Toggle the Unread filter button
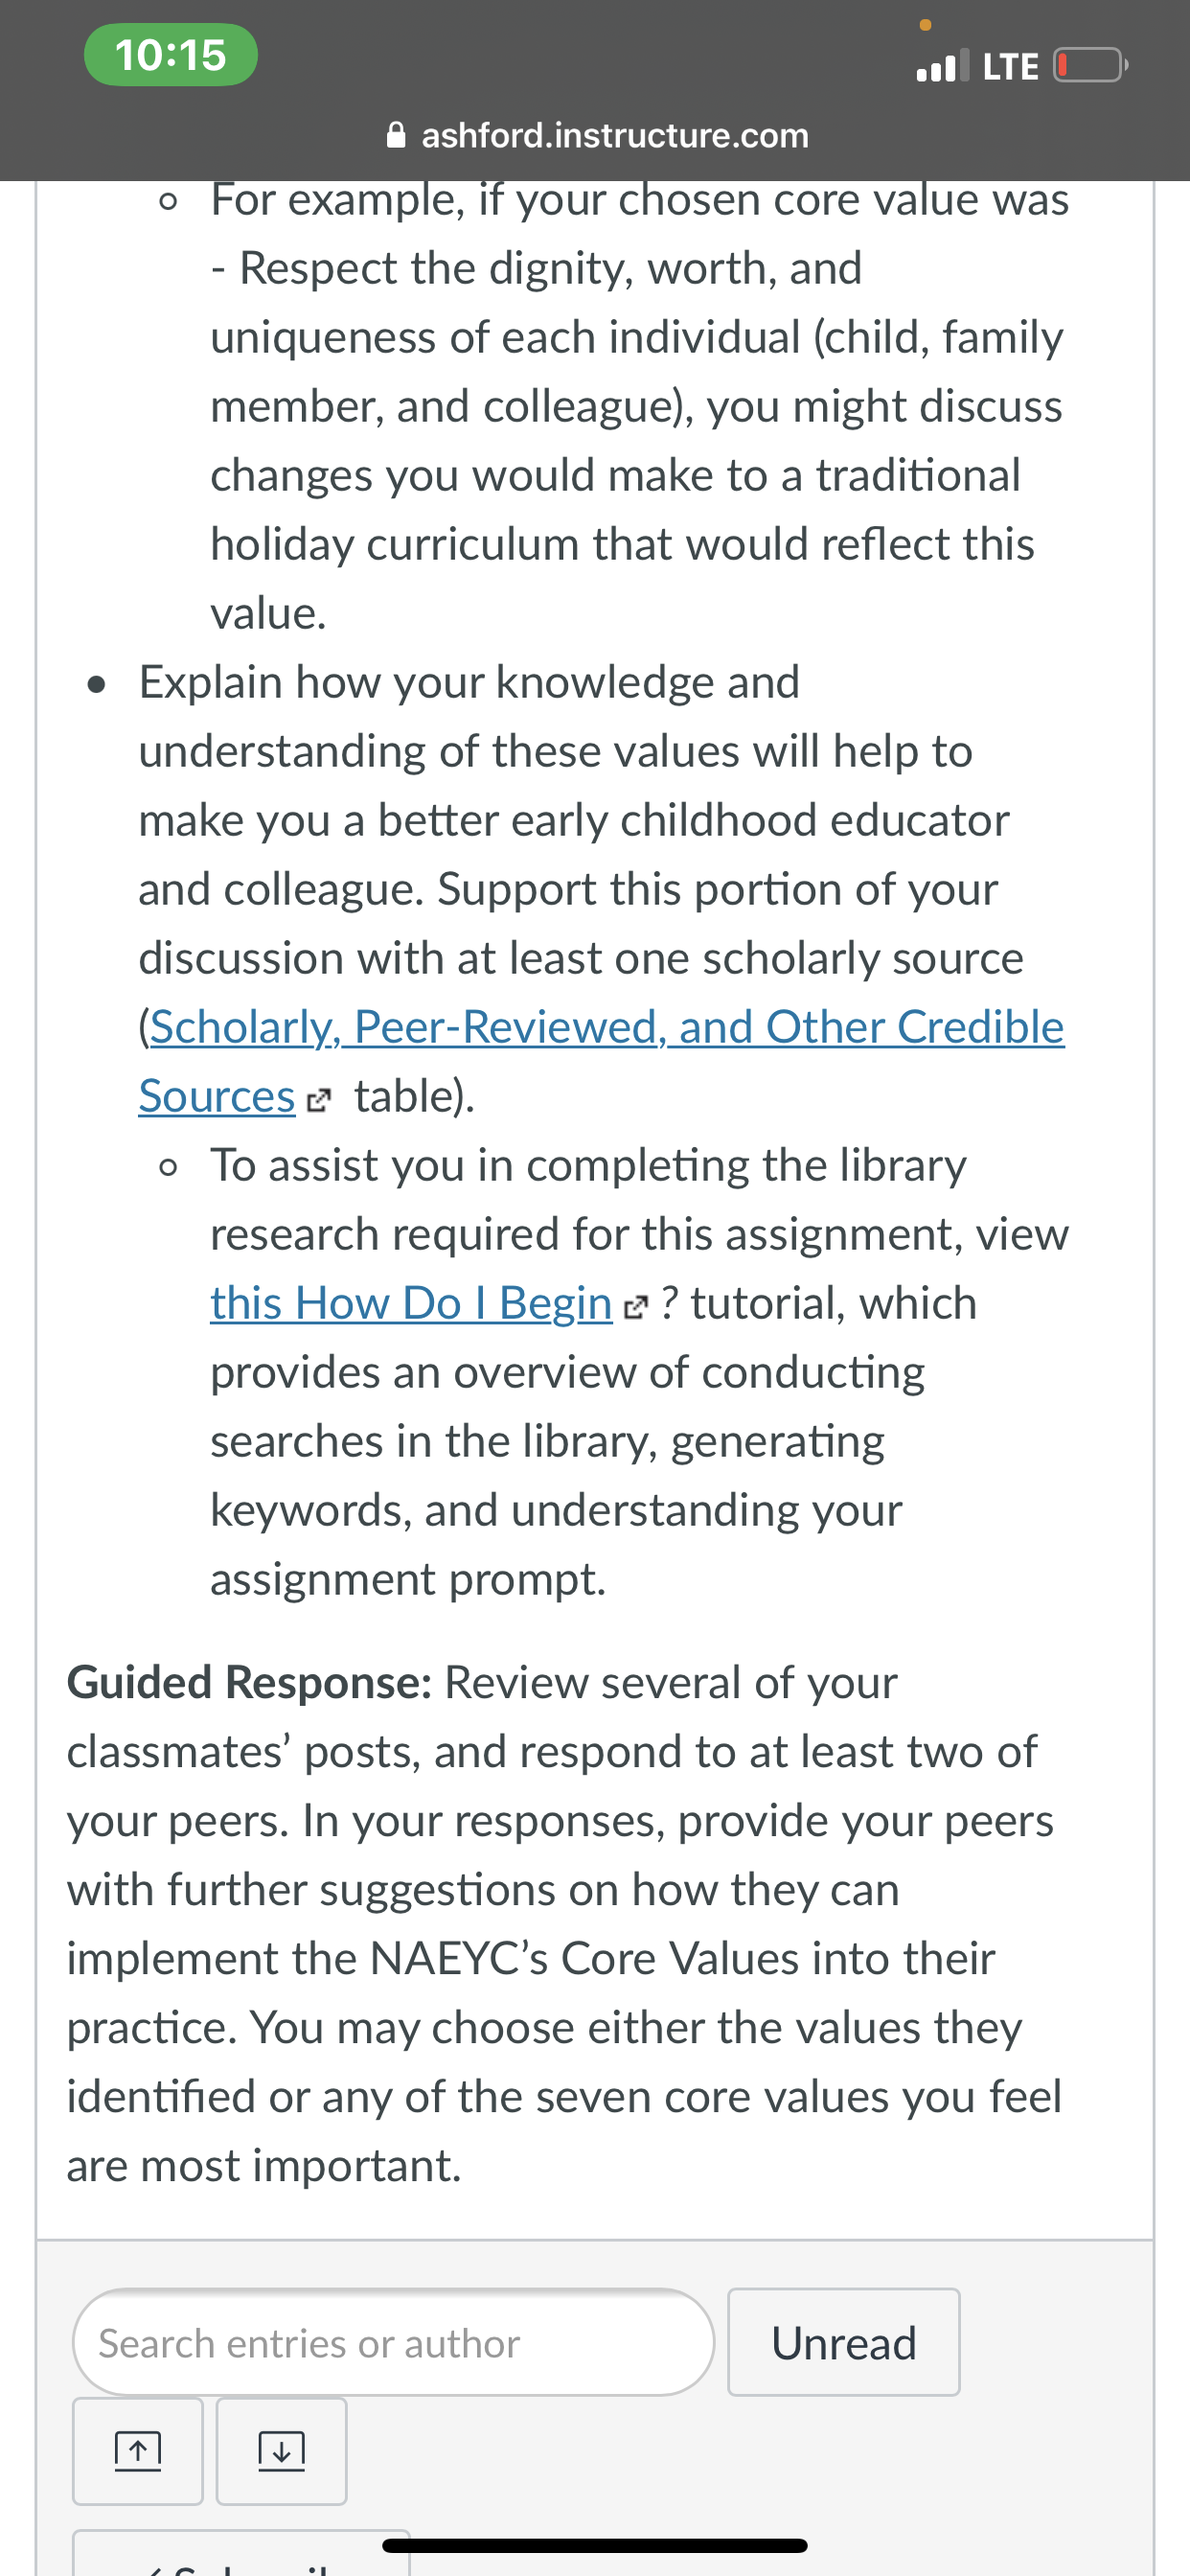 coord(843,2342)
